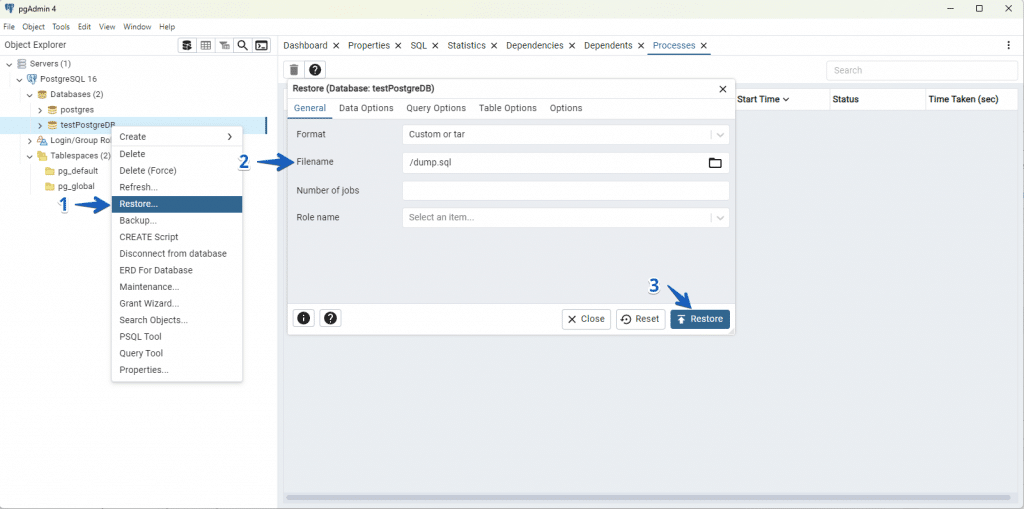The height and width of the screenshot is (509, 1024).
Task: Click the info icon in Restore dialog
Action: (304, 318)
